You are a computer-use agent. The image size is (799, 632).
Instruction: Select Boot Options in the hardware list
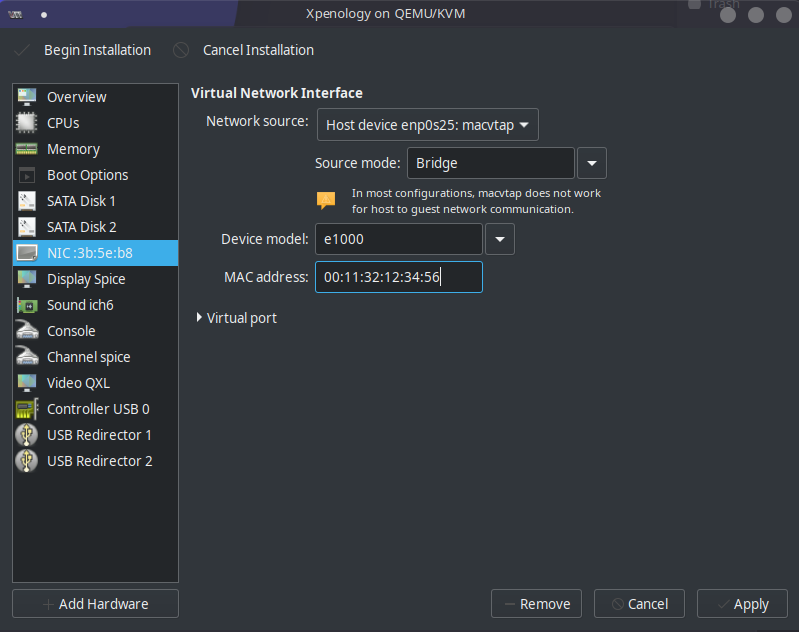[95, 175]
